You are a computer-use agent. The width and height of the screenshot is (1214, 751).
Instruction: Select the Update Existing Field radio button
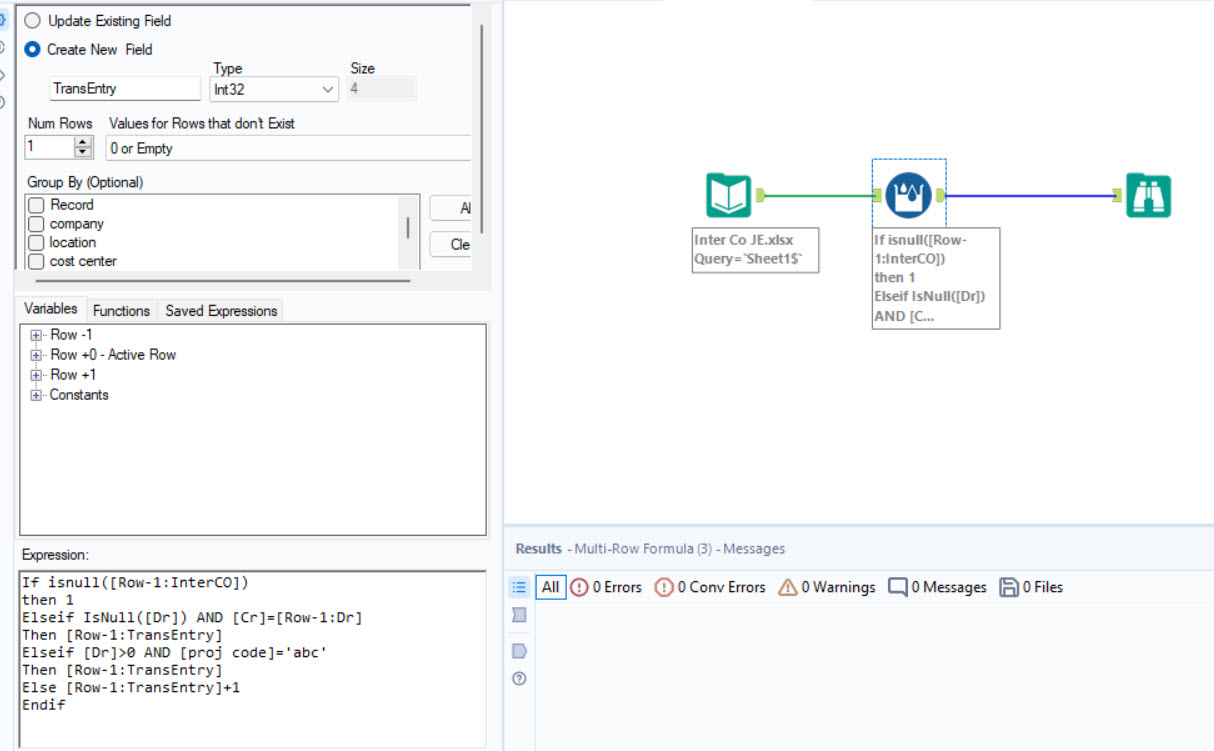point(30,20)
